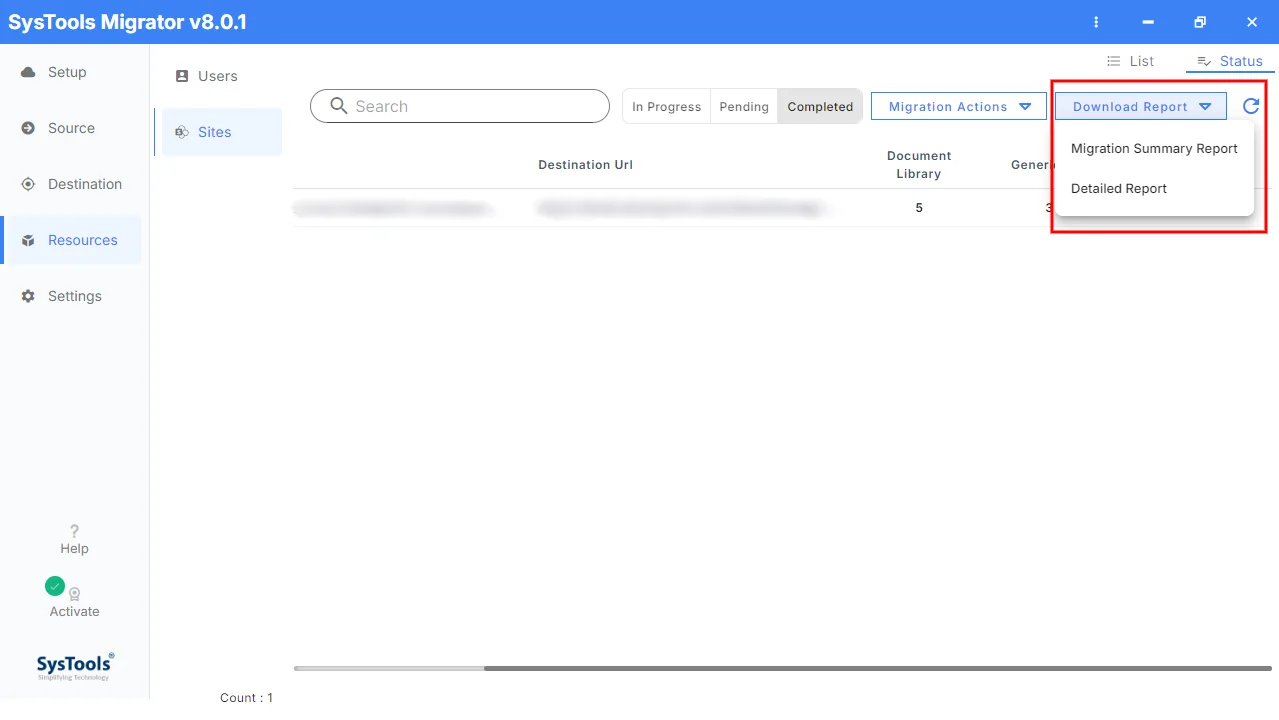Screen dimensions: 1279x720
Task: Click the Count : 1 label
Action: point(246,698)
